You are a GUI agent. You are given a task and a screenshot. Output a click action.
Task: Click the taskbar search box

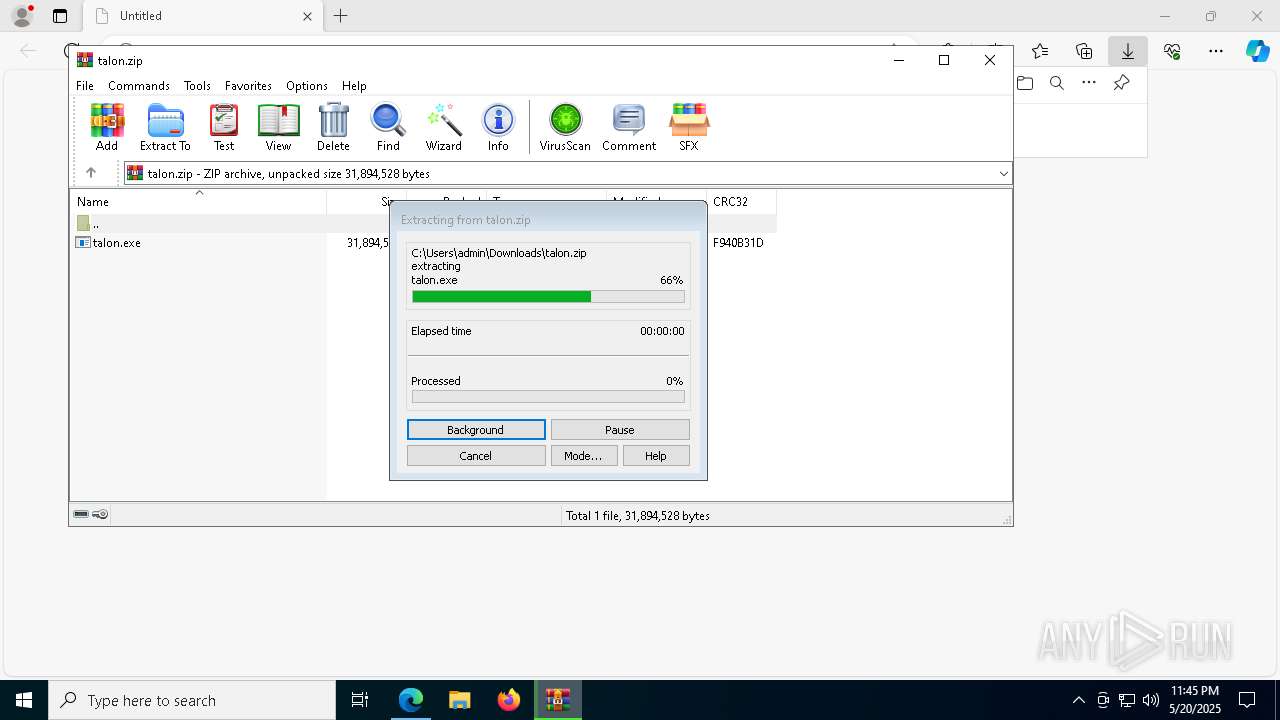[192, 700]
